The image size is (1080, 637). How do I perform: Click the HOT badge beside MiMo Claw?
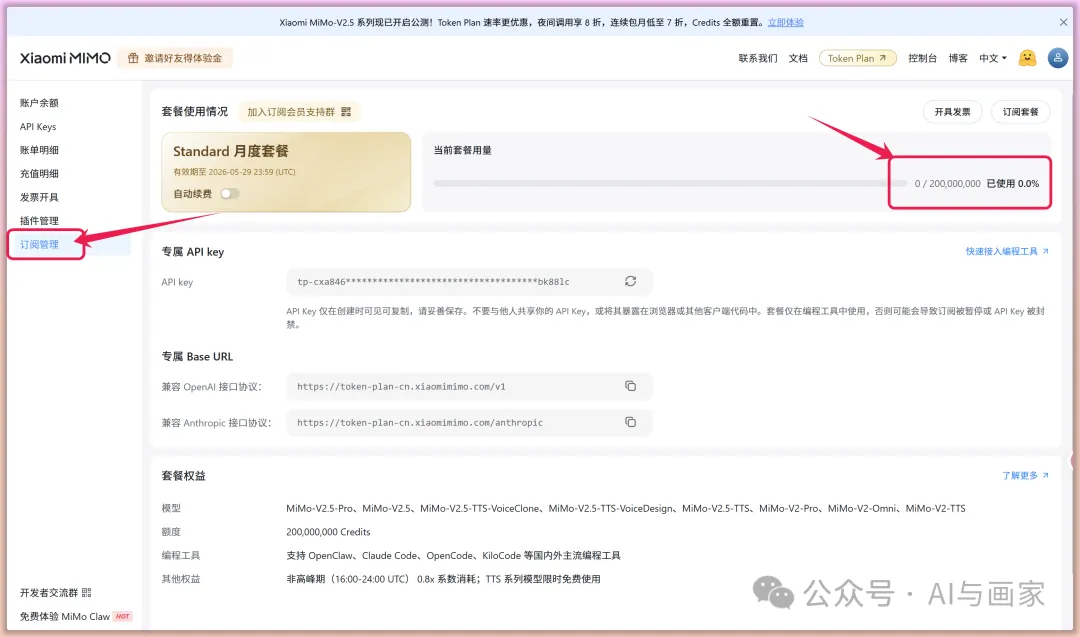123,616
